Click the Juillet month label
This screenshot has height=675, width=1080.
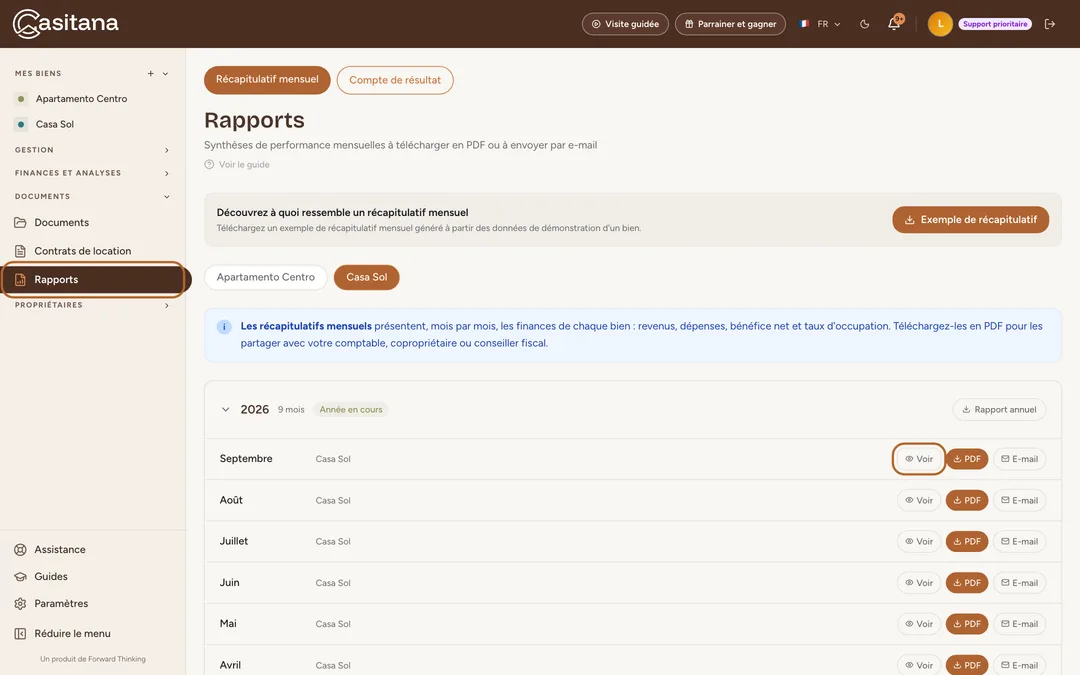pyautogui.click(x=233, y=541)
